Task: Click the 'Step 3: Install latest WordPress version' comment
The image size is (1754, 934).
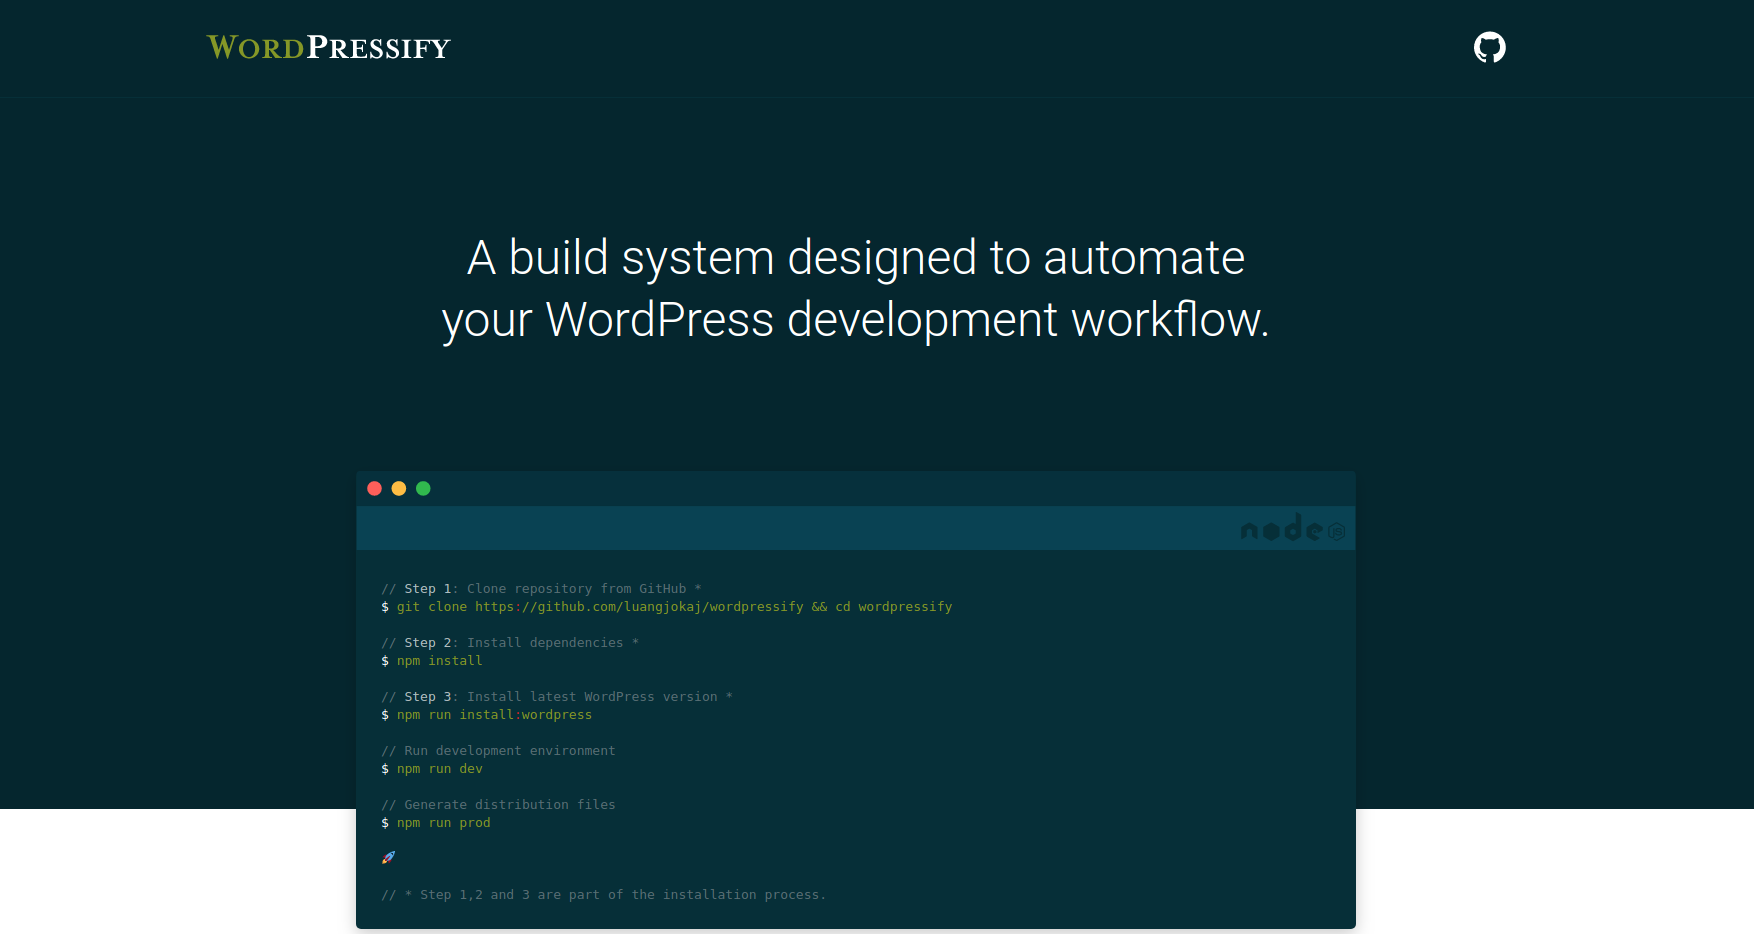Action: tap(557, 697)
